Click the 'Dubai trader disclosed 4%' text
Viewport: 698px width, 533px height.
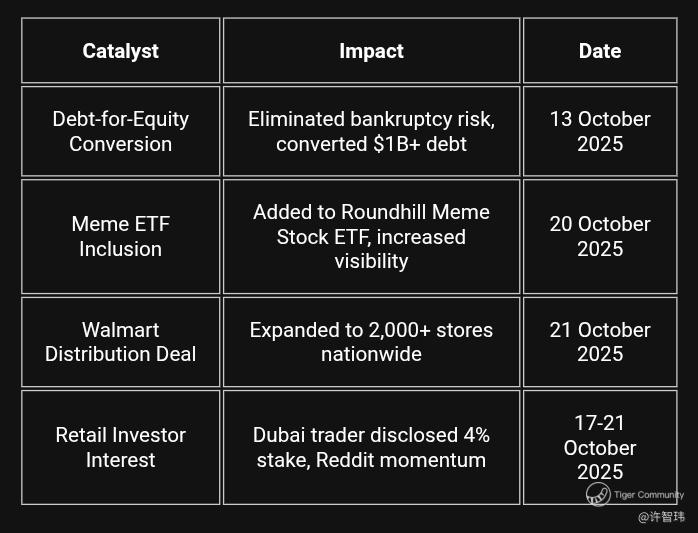(x=371, y=435)
